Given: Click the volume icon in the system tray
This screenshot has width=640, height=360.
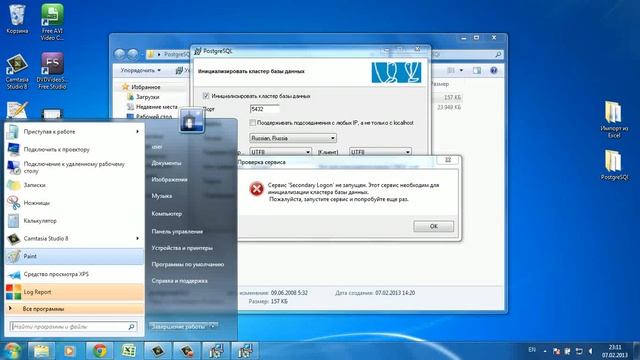Looking at the screenshot, I should coord(591,351).
